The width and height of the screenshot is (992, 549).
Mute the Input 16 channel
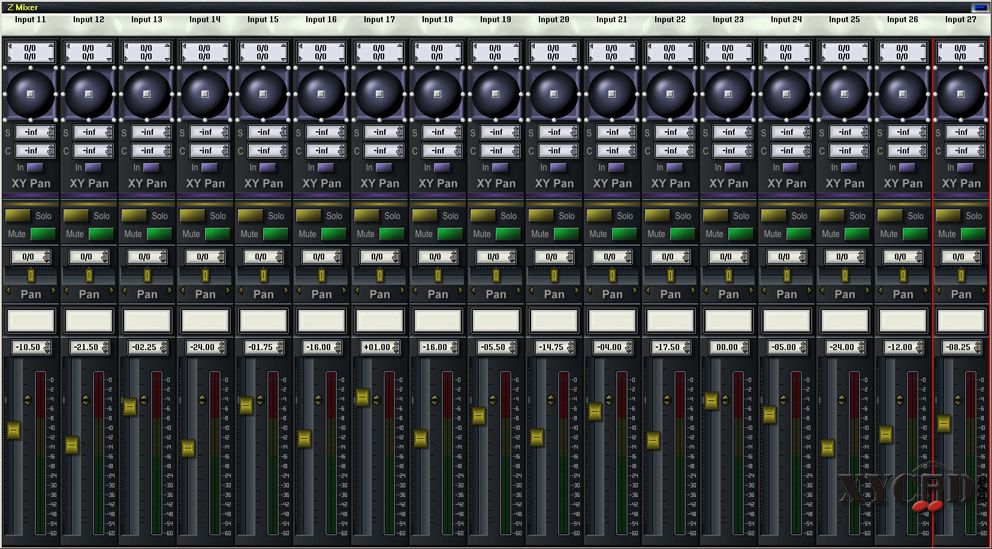[x=334, y=234]
